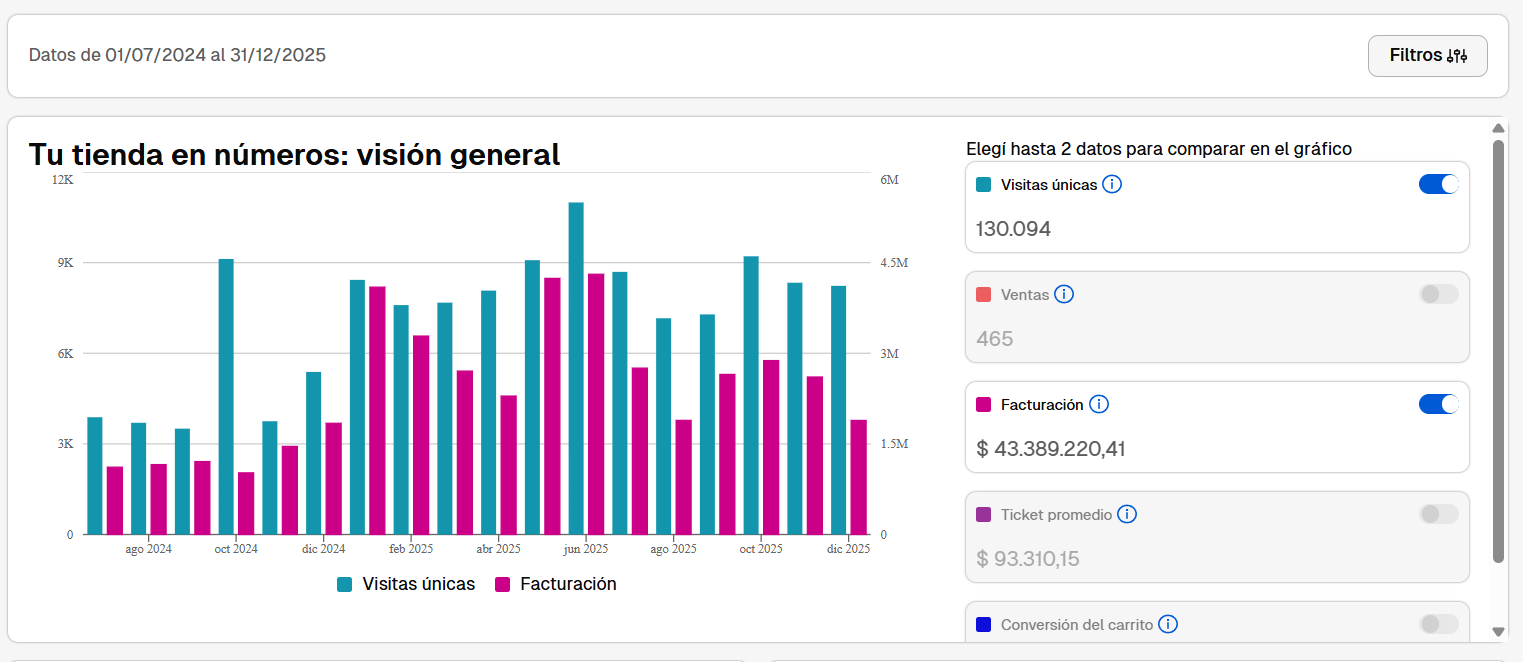
Task: Enable the Ticket promedio toggle
Action: tap(1438, 514)
